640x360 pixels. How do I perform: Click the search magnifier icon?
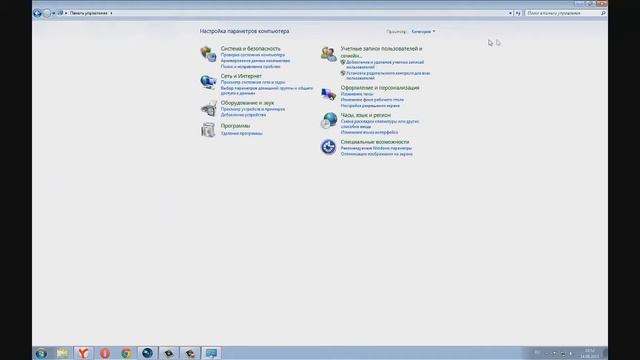coord(603,13)
